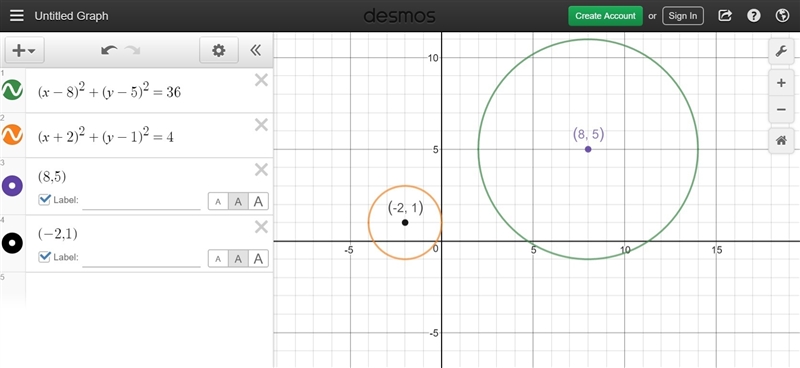Toggle Label checkbox for point (−2,1)
Image resolution: width=800 pixels, height=368 pixels.
(x=45, y=257)
